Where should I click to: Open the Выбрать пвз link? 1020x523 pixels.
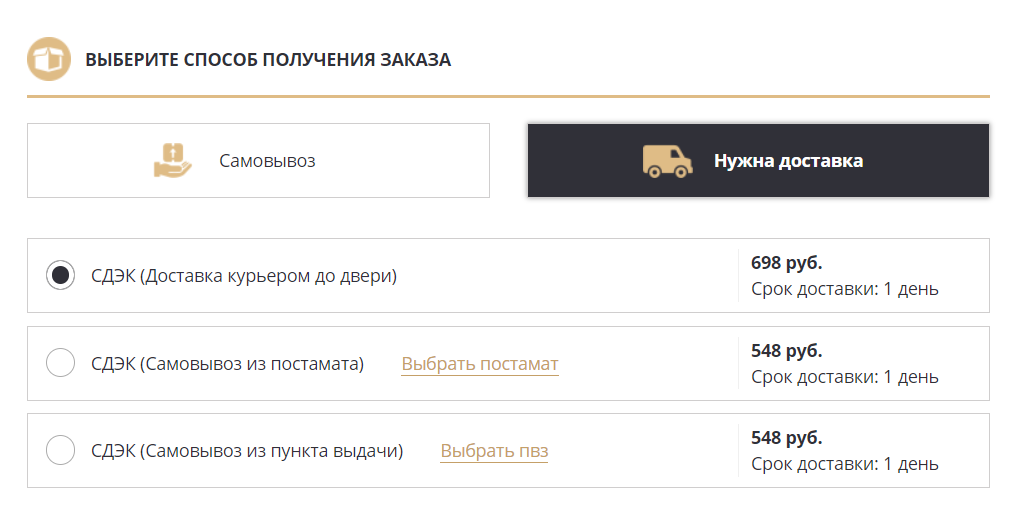click(x=494, y=451)
